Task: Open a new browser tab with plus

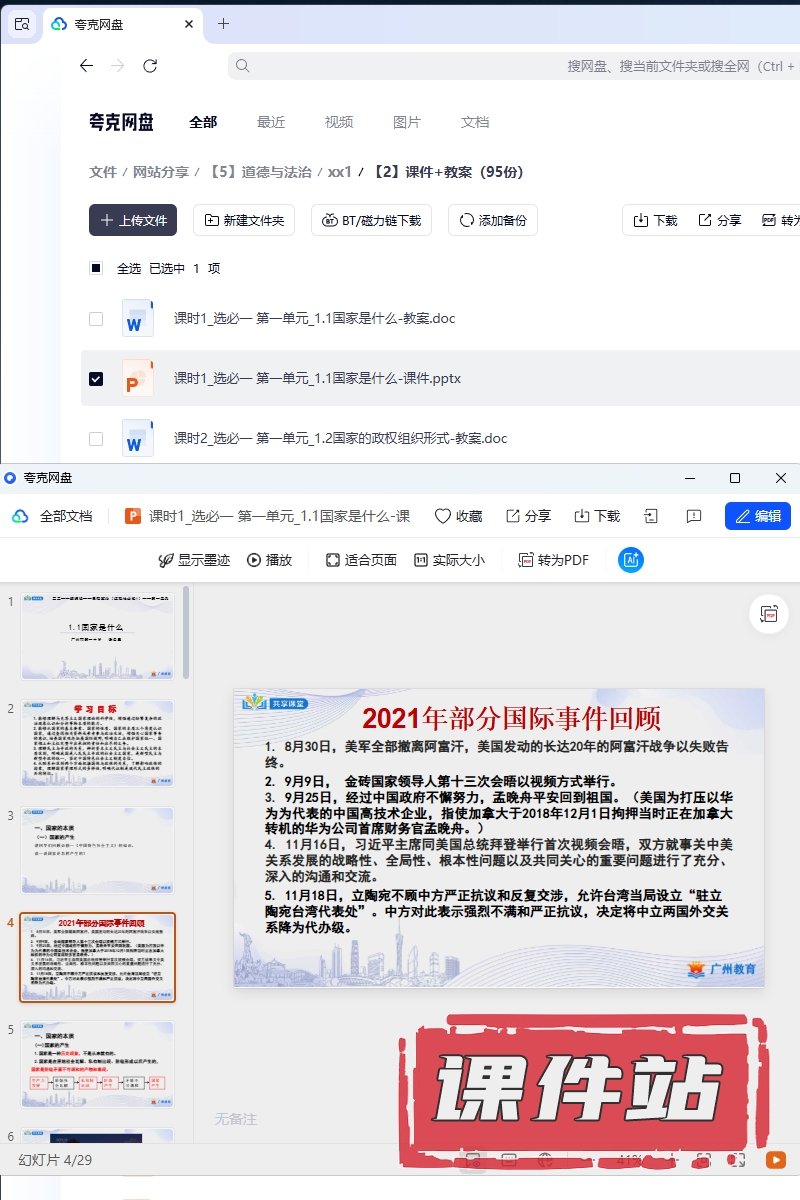Action: coord(223,23)
